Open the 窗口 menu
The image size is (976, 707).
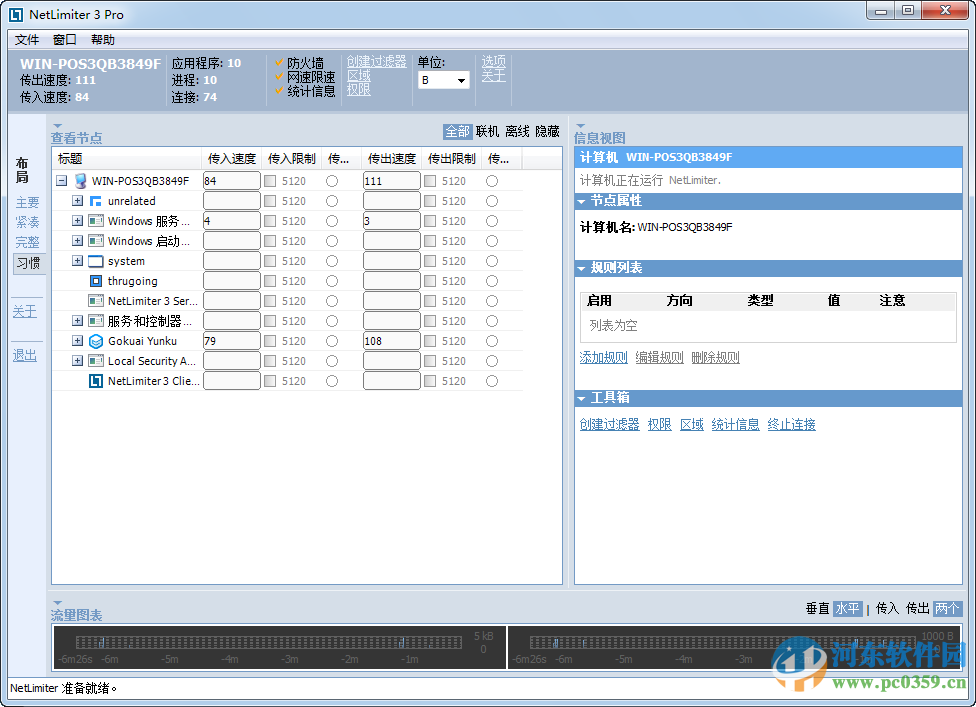64,39
